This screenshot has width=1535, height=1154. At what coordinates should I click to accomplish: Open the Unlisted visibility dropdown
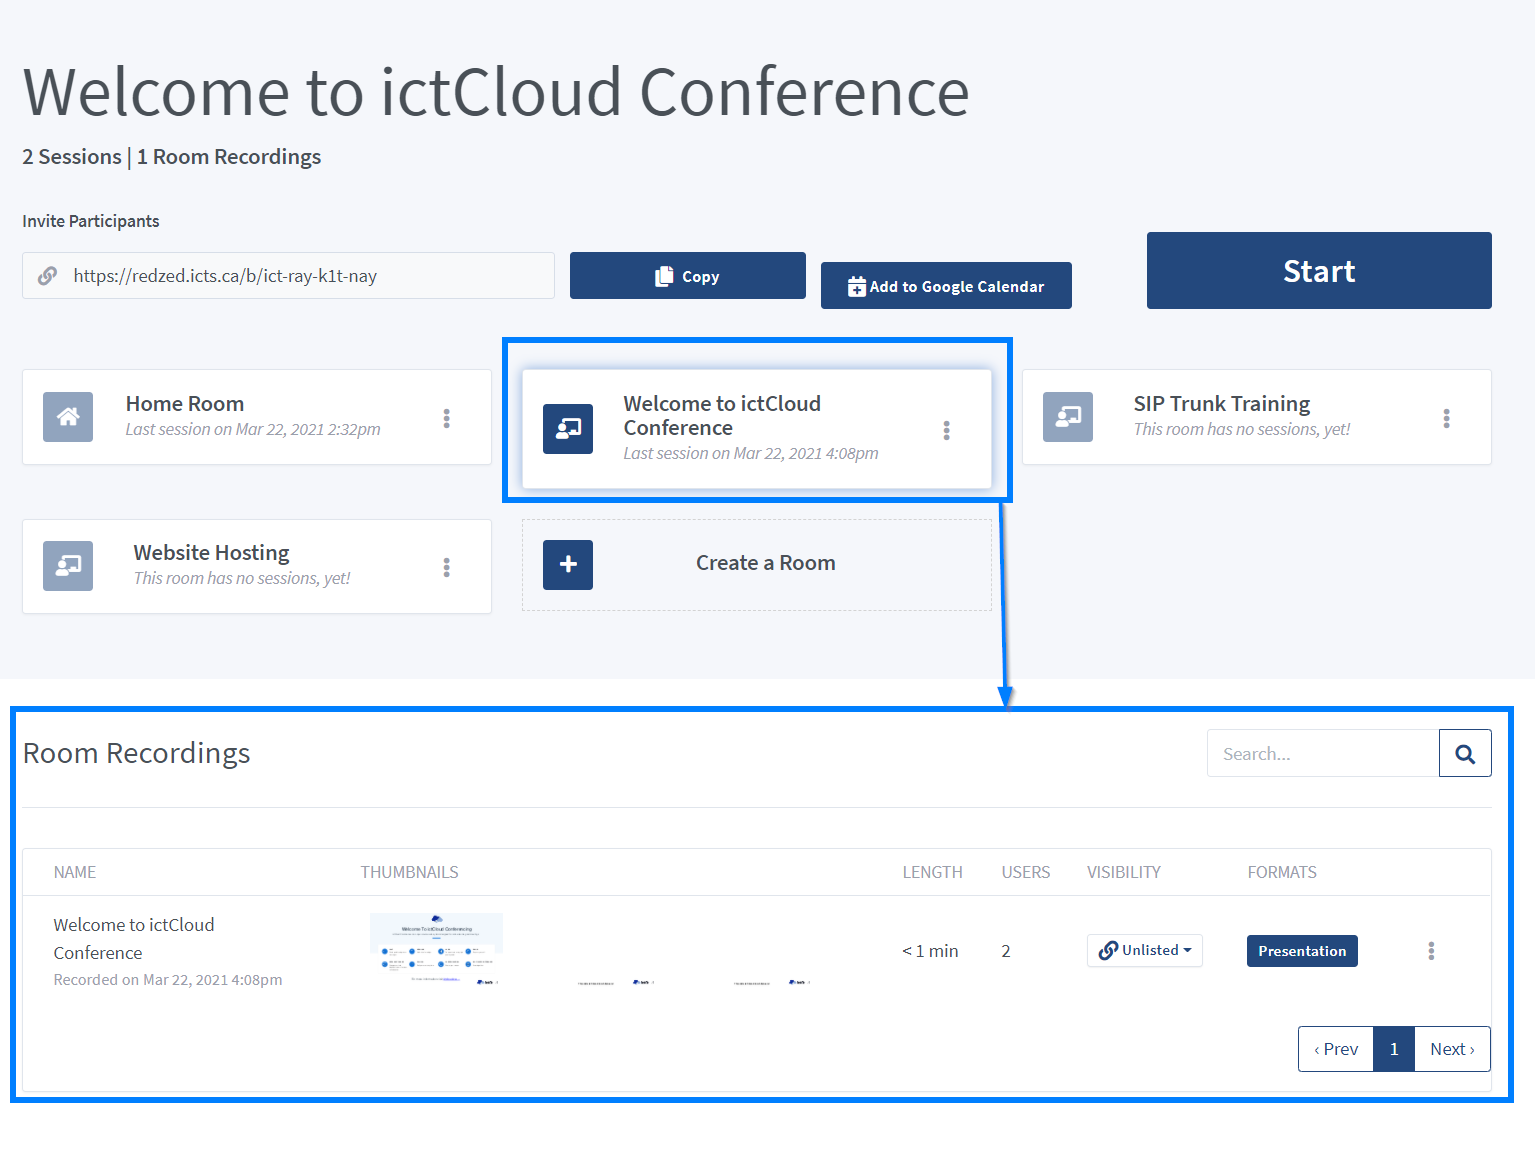(x=1145, y=950)
